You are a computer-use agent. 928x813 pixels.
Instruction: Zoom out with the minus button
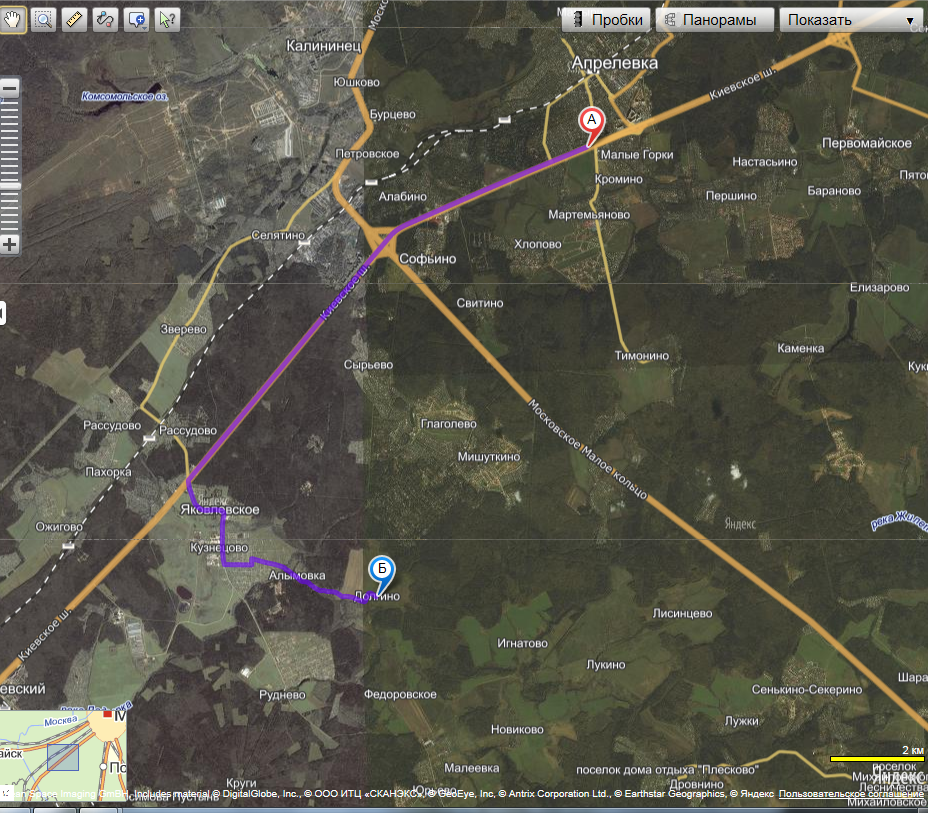[10, 88]
